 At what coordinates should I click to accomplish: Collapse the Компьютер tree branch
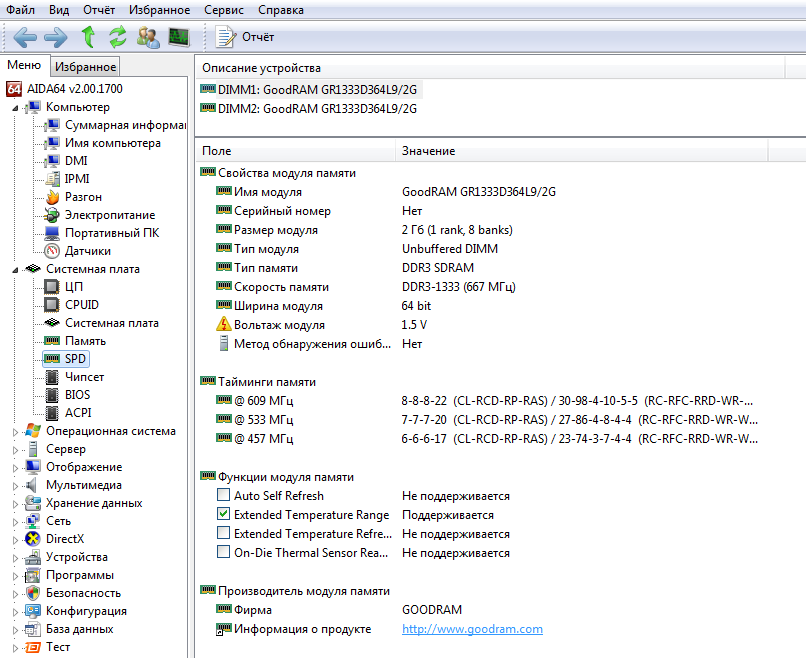click(x=15, y=108)
